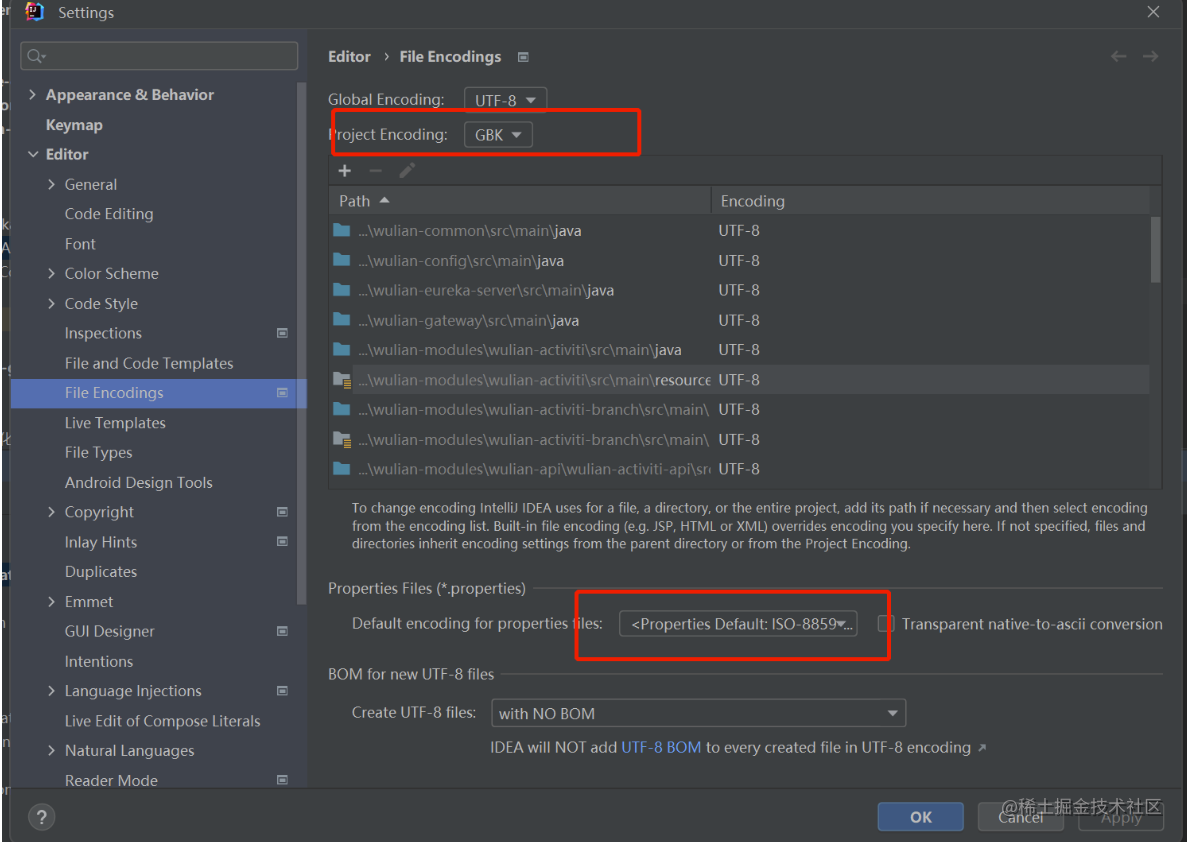Expand the Emmet node
This screenshot has width=1187, height=842.
pyautogui.click(x=51, y=602)
